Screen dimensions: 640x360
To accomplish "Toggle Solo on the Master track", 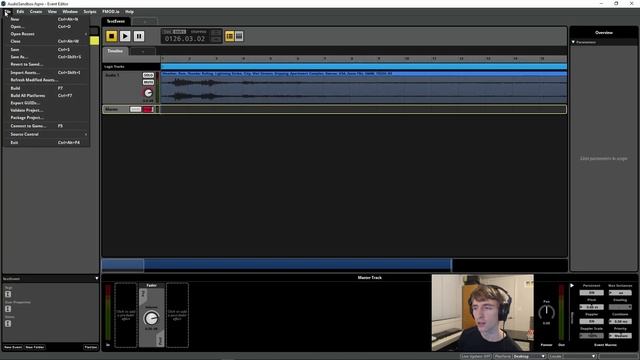I will (135, 109).
